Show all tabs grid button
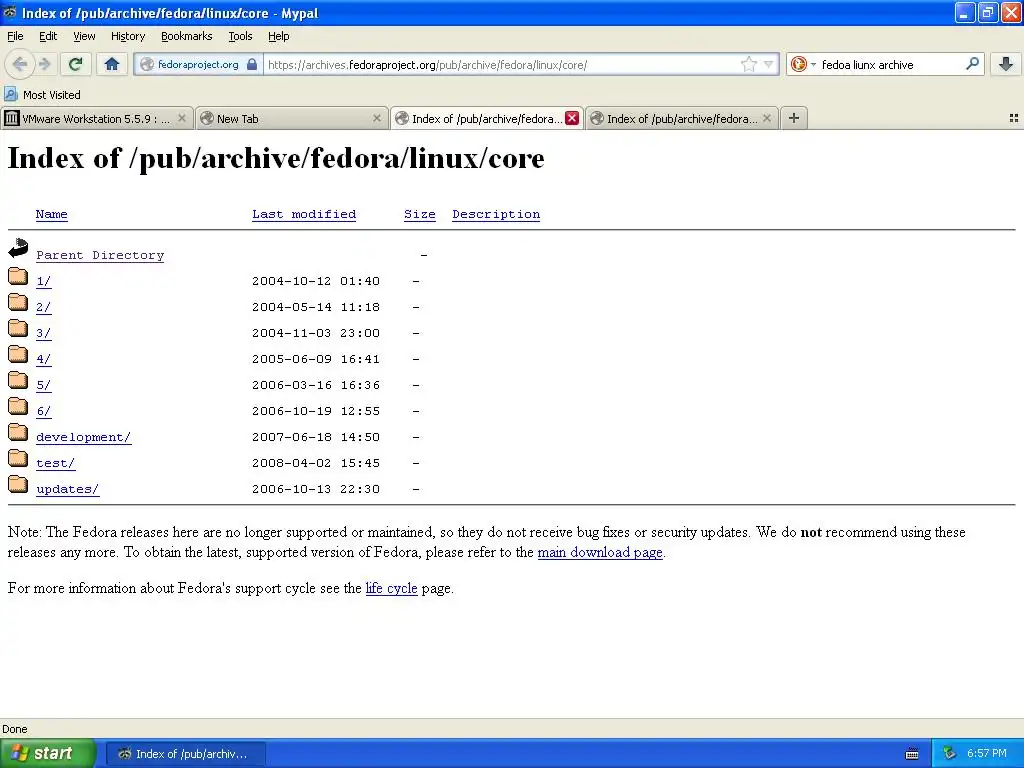This screenshot has width=1024, height=768. click(x=1014, y=118)
